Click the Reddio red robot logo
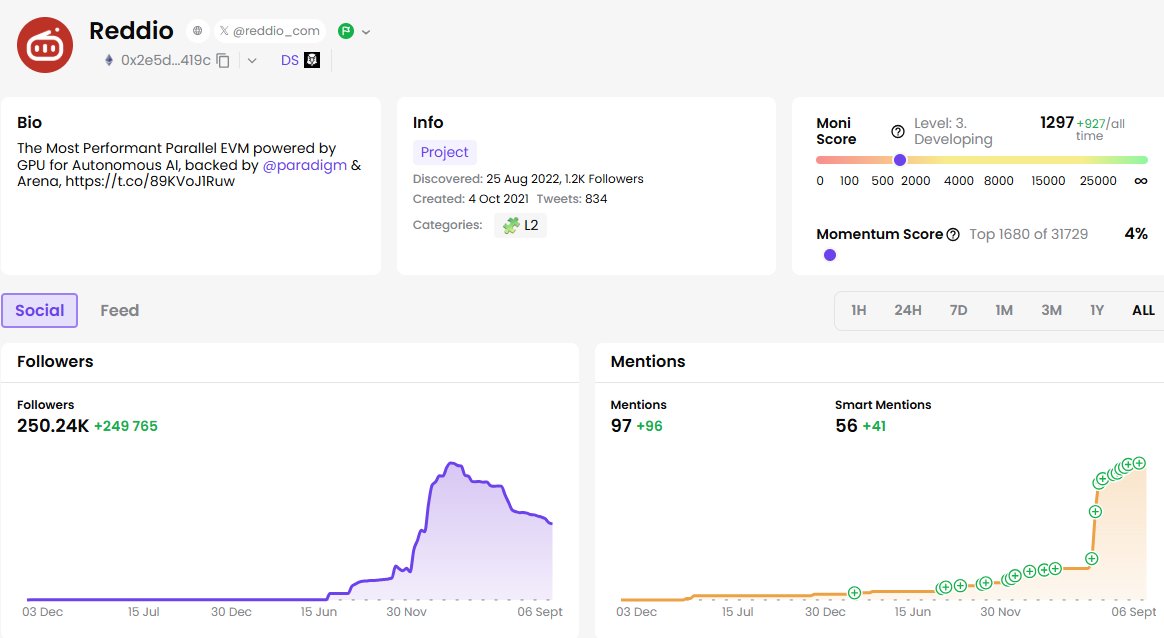The height and width of the screenshot is (638, 1164). (x=45, y=45)
